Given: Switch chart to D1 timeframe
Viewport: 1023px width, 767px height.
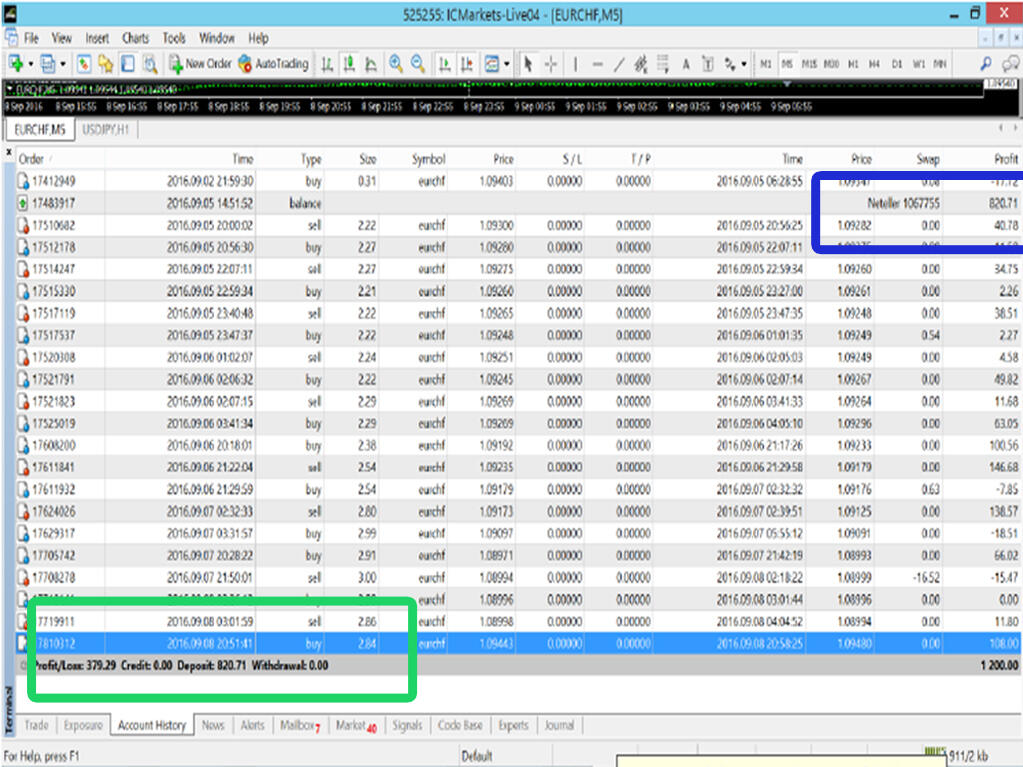Looking at the screenshot, I should tap(897, 64).
